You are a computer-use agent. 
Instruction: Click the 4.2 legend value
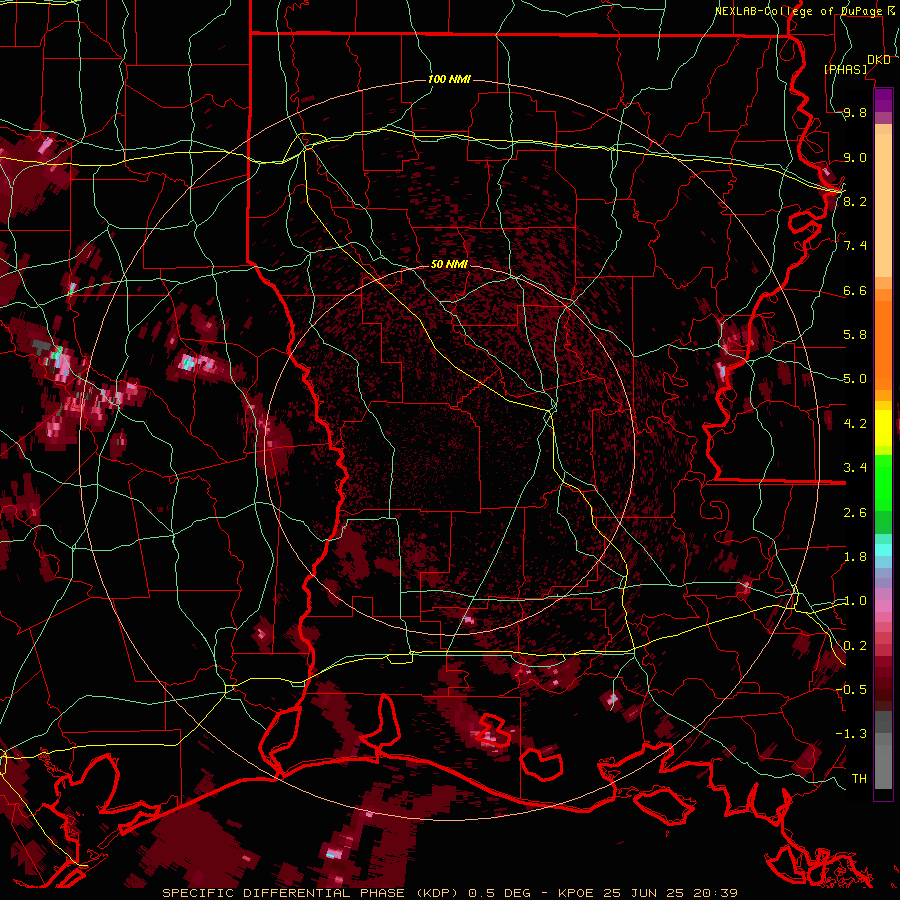pos(855,424)
